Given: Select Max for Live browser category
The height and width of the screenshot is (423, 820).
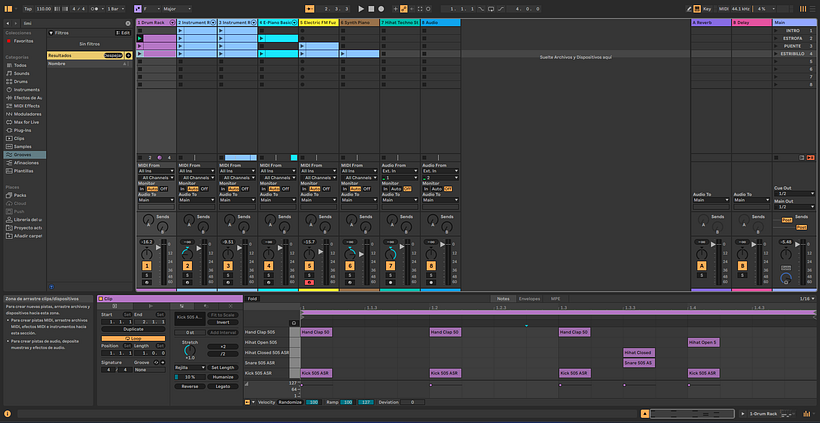Looking at the screenshot, I should coord(27,121).
